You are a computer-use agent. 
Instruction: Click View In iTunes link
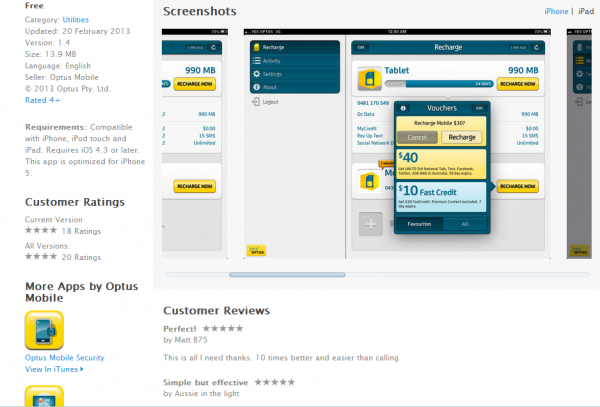coord(54,369)
